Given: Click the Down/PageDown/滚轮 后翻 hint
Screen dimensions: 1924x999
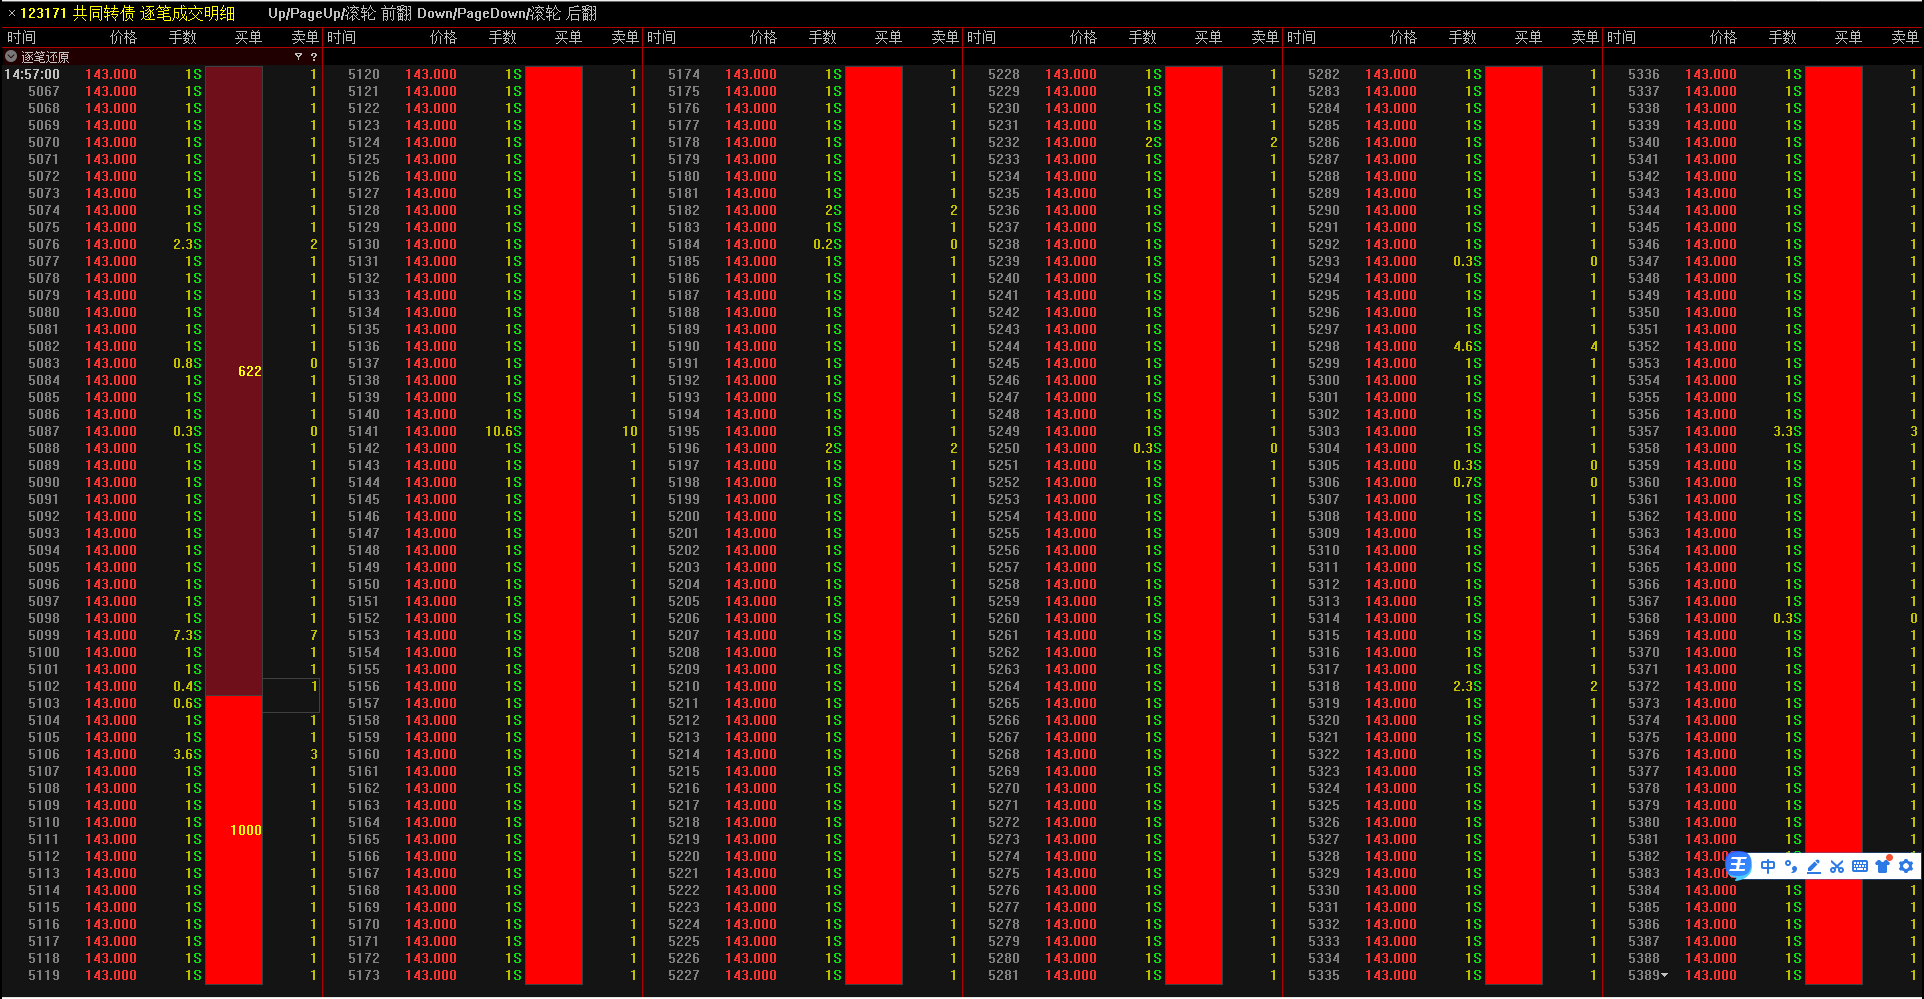Looking at the screenshot, I should [507, 13].
